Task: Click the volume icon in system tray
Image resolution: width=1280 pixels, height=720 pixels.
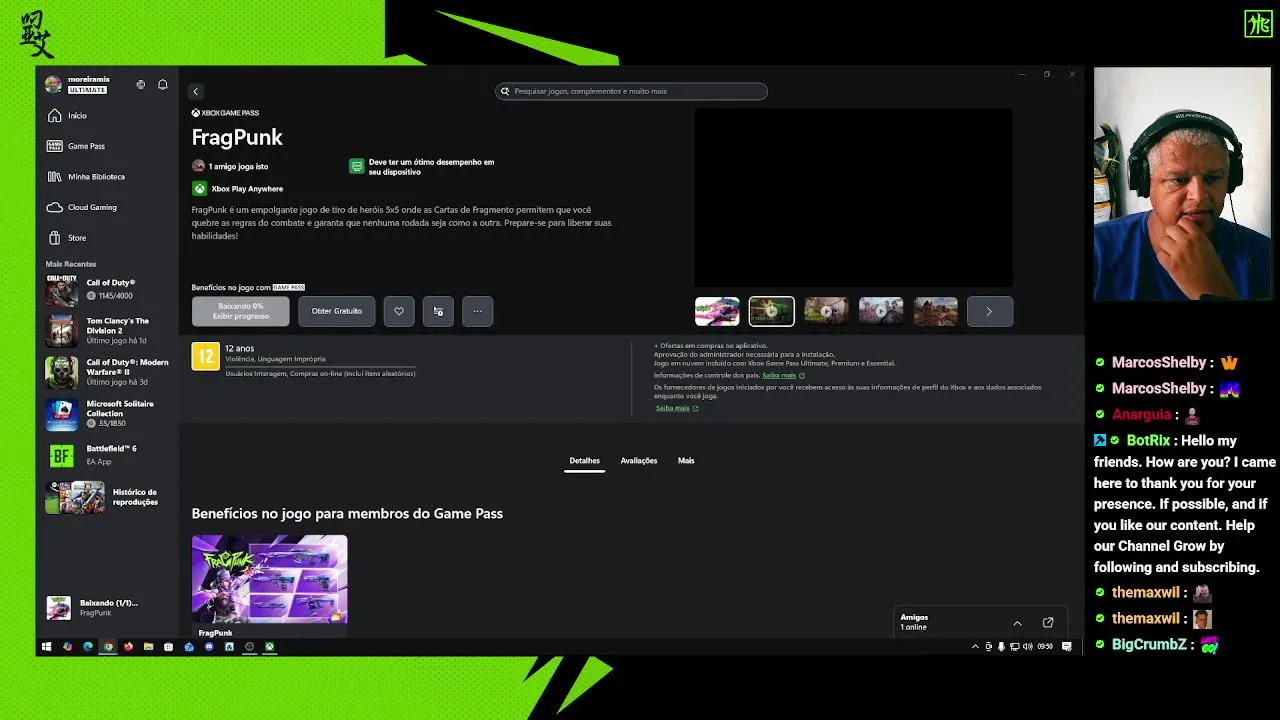Action: tap(1027, 647)
